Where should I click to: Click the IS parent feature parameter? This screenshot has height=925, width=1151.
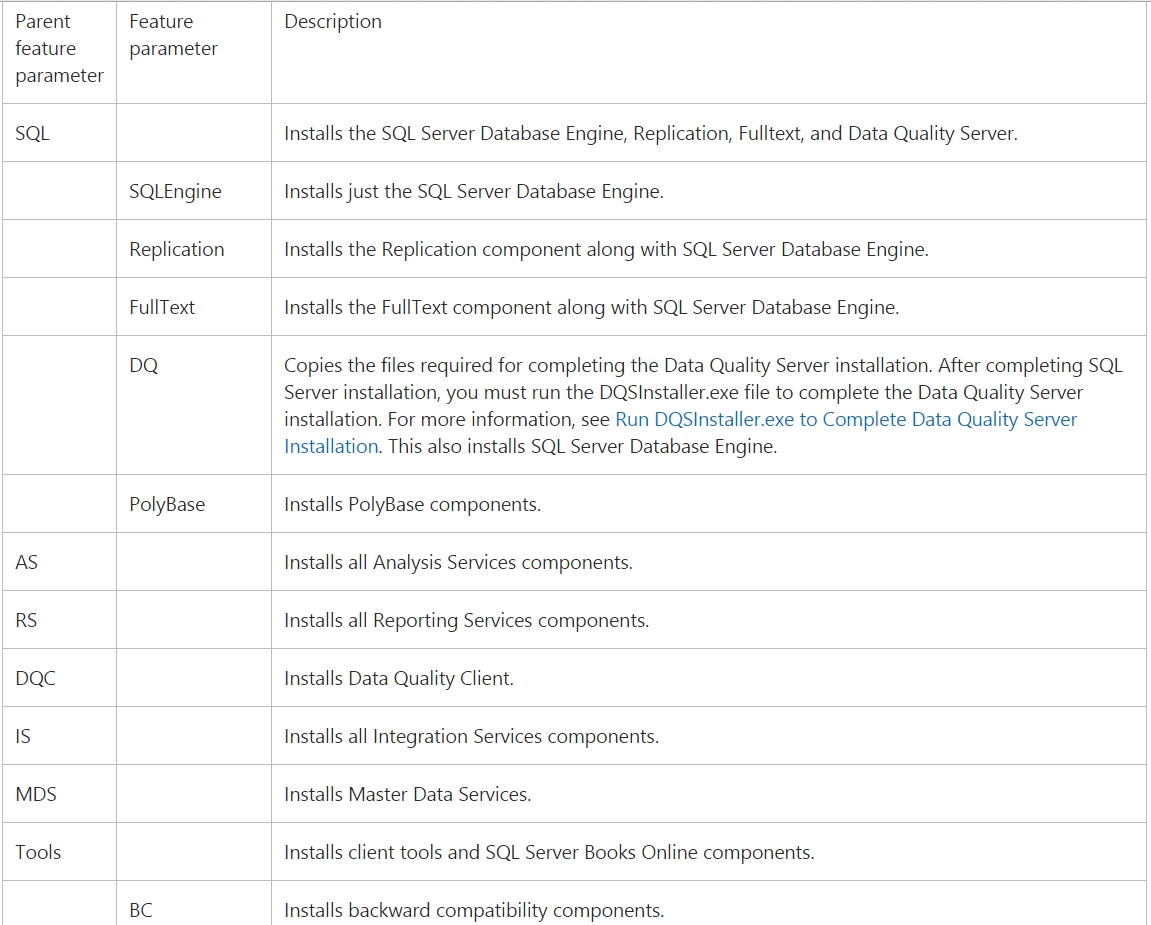pos(23,735)
